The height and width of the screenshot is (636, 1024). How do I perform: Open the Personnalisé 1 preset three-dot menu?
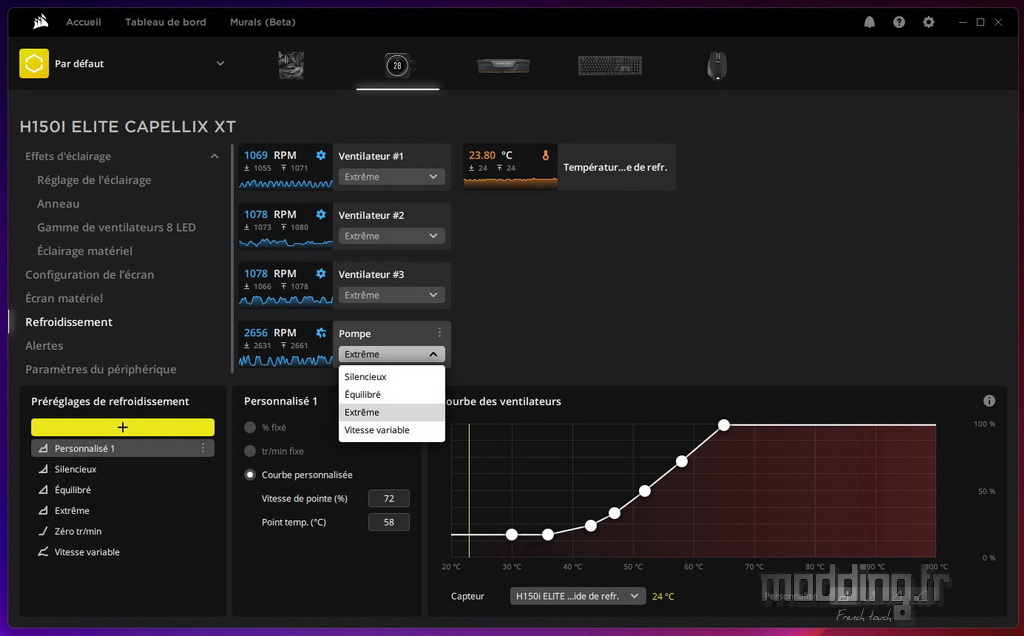203,448
